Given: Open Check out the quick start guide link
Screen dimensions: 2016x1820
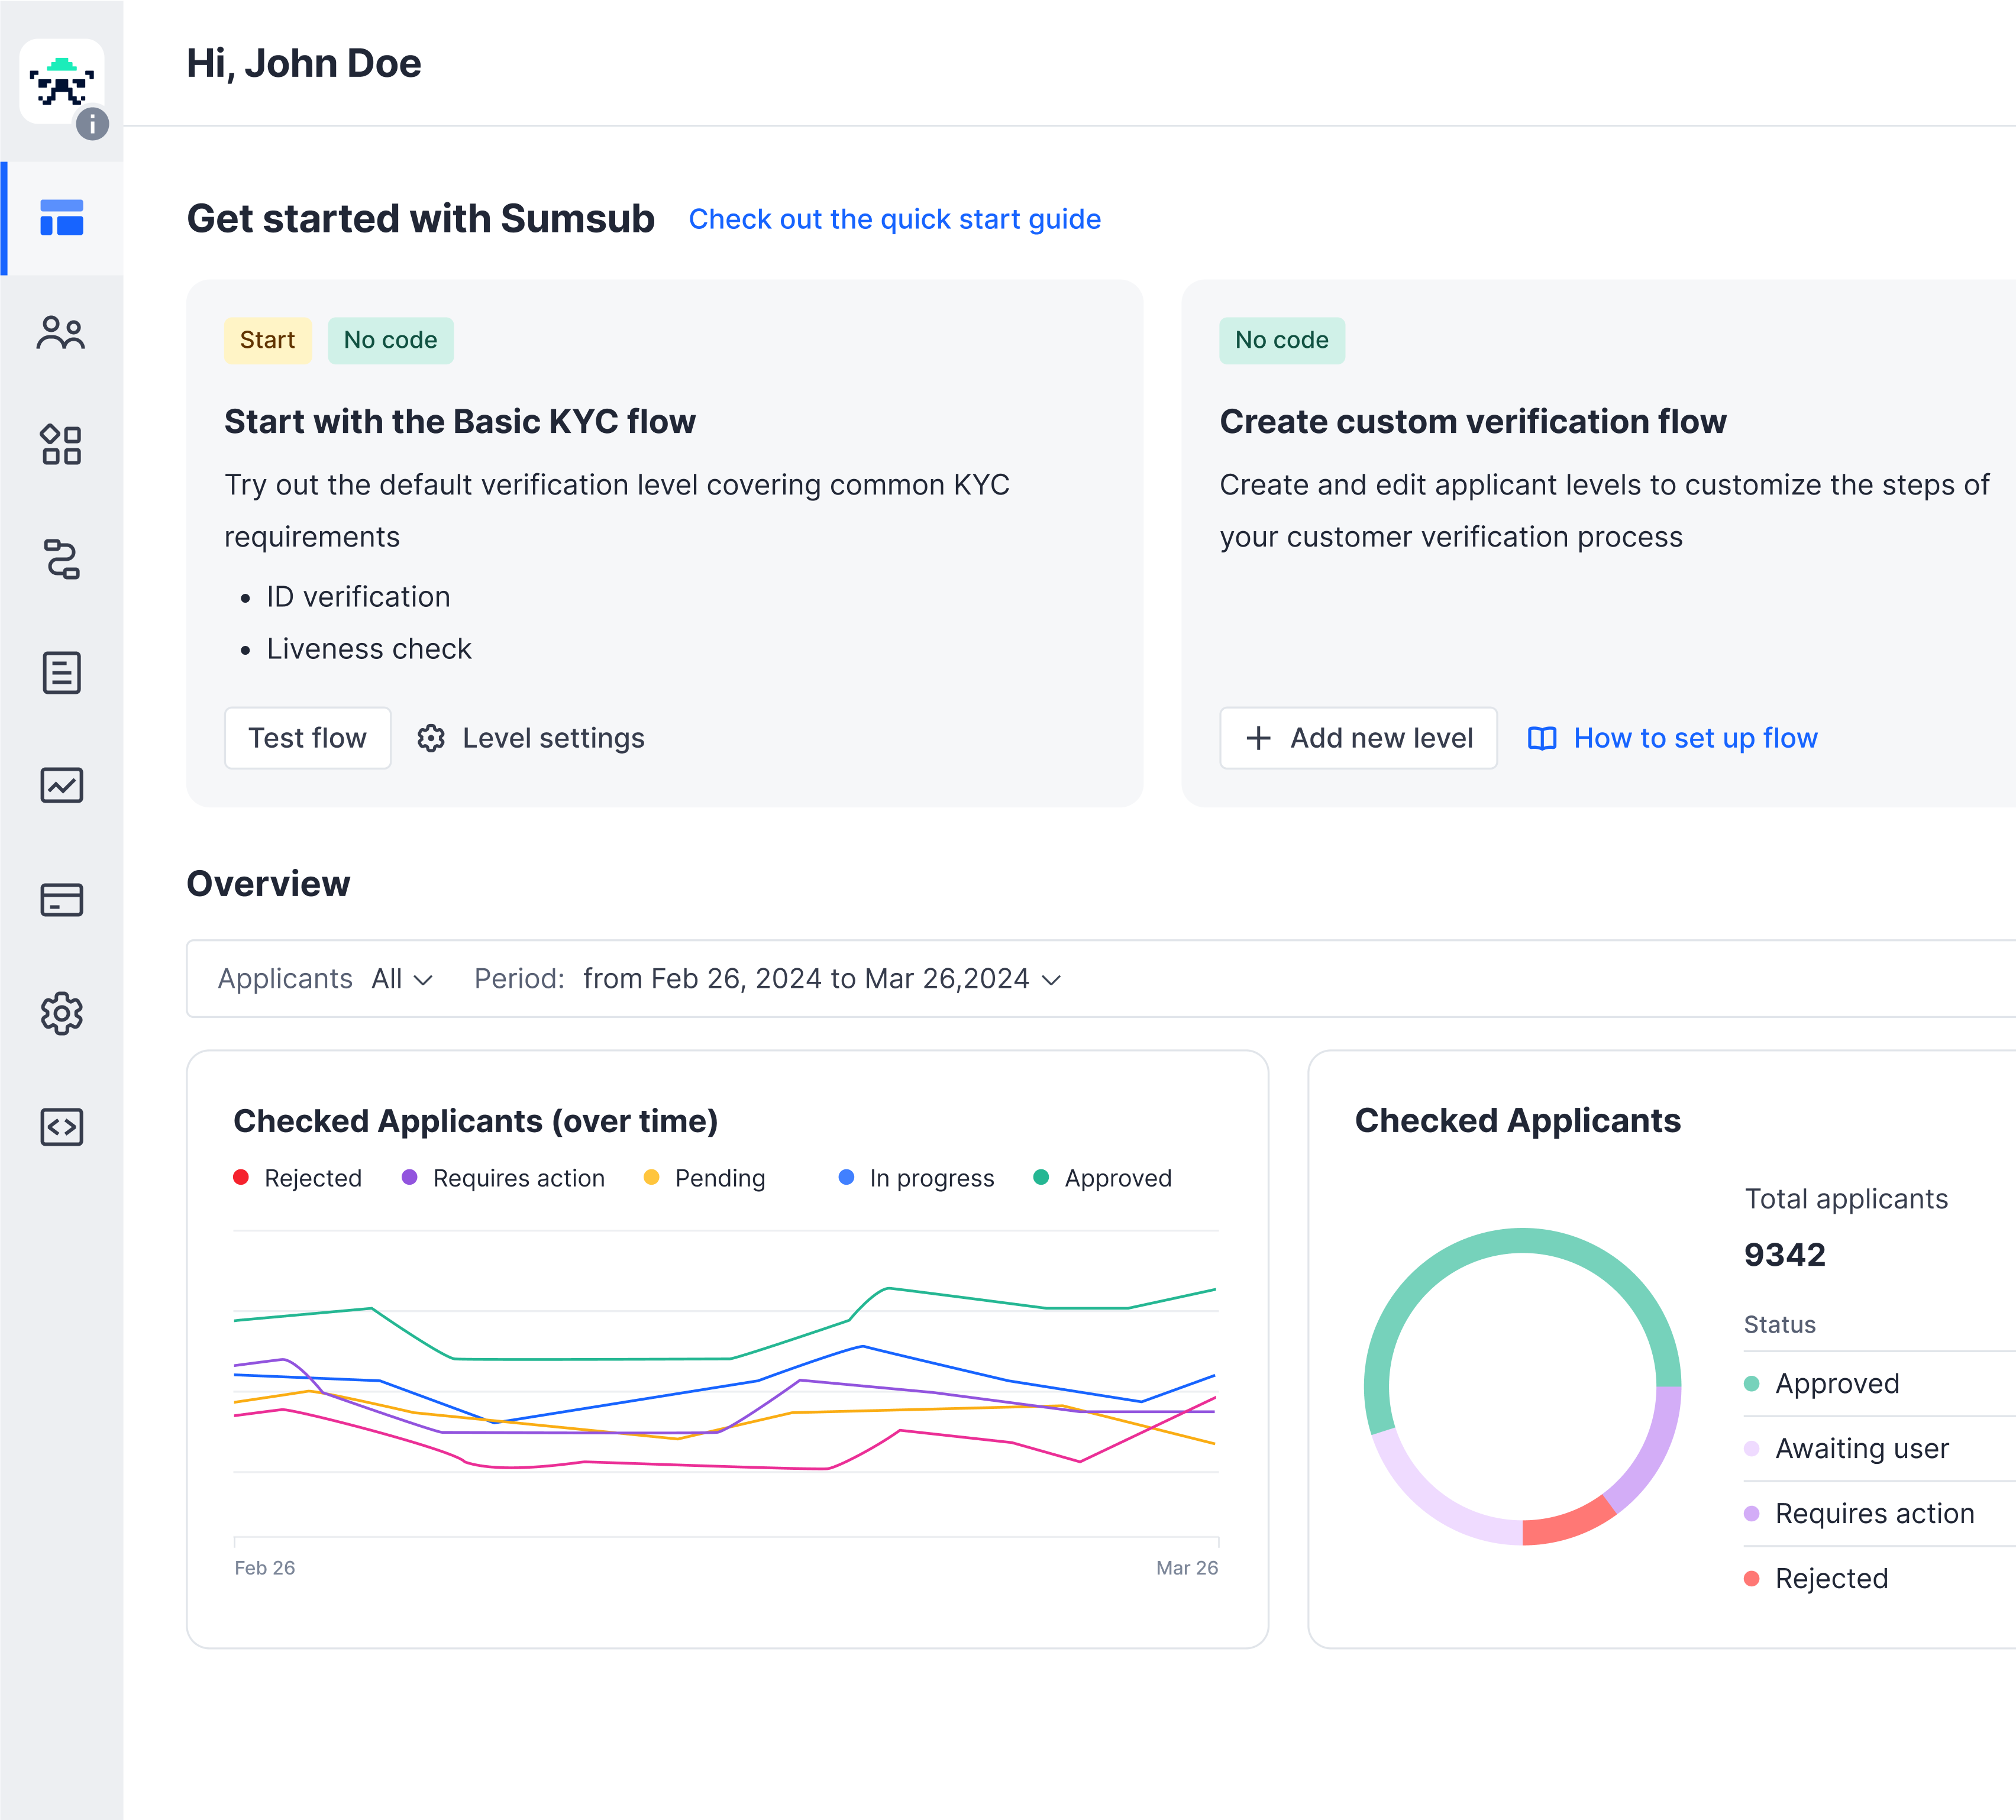Looking at the screenshot, I should (x=895, y=219).
